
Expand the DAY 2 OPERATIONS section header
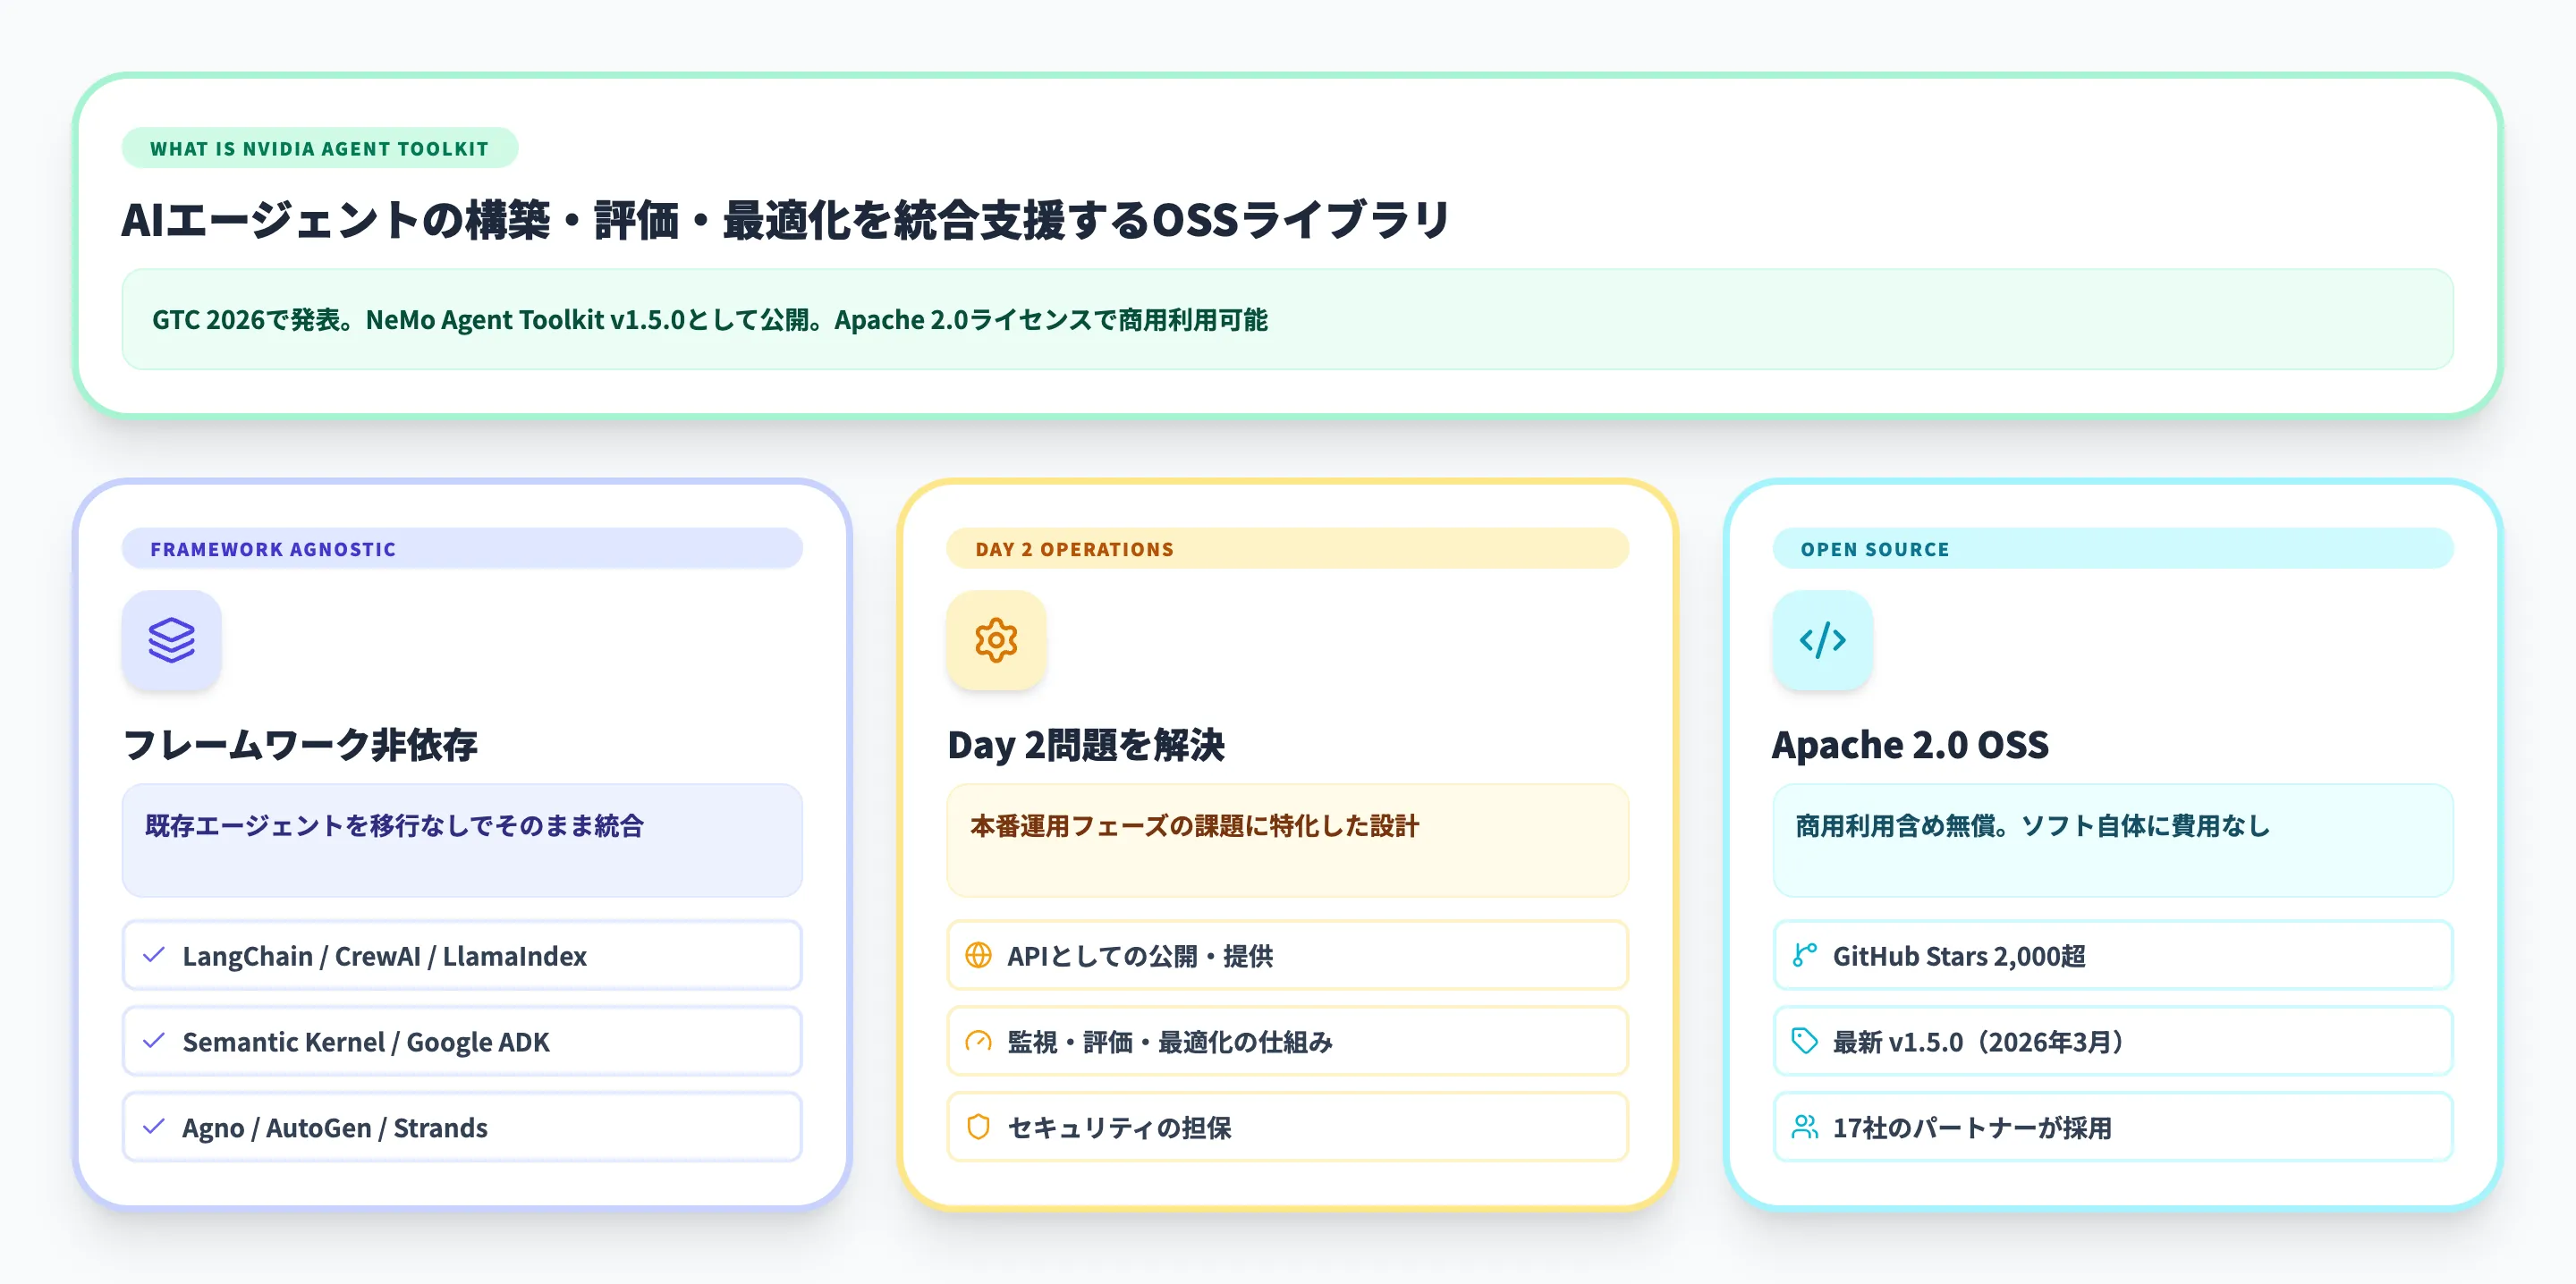[x=1287, y=548]
